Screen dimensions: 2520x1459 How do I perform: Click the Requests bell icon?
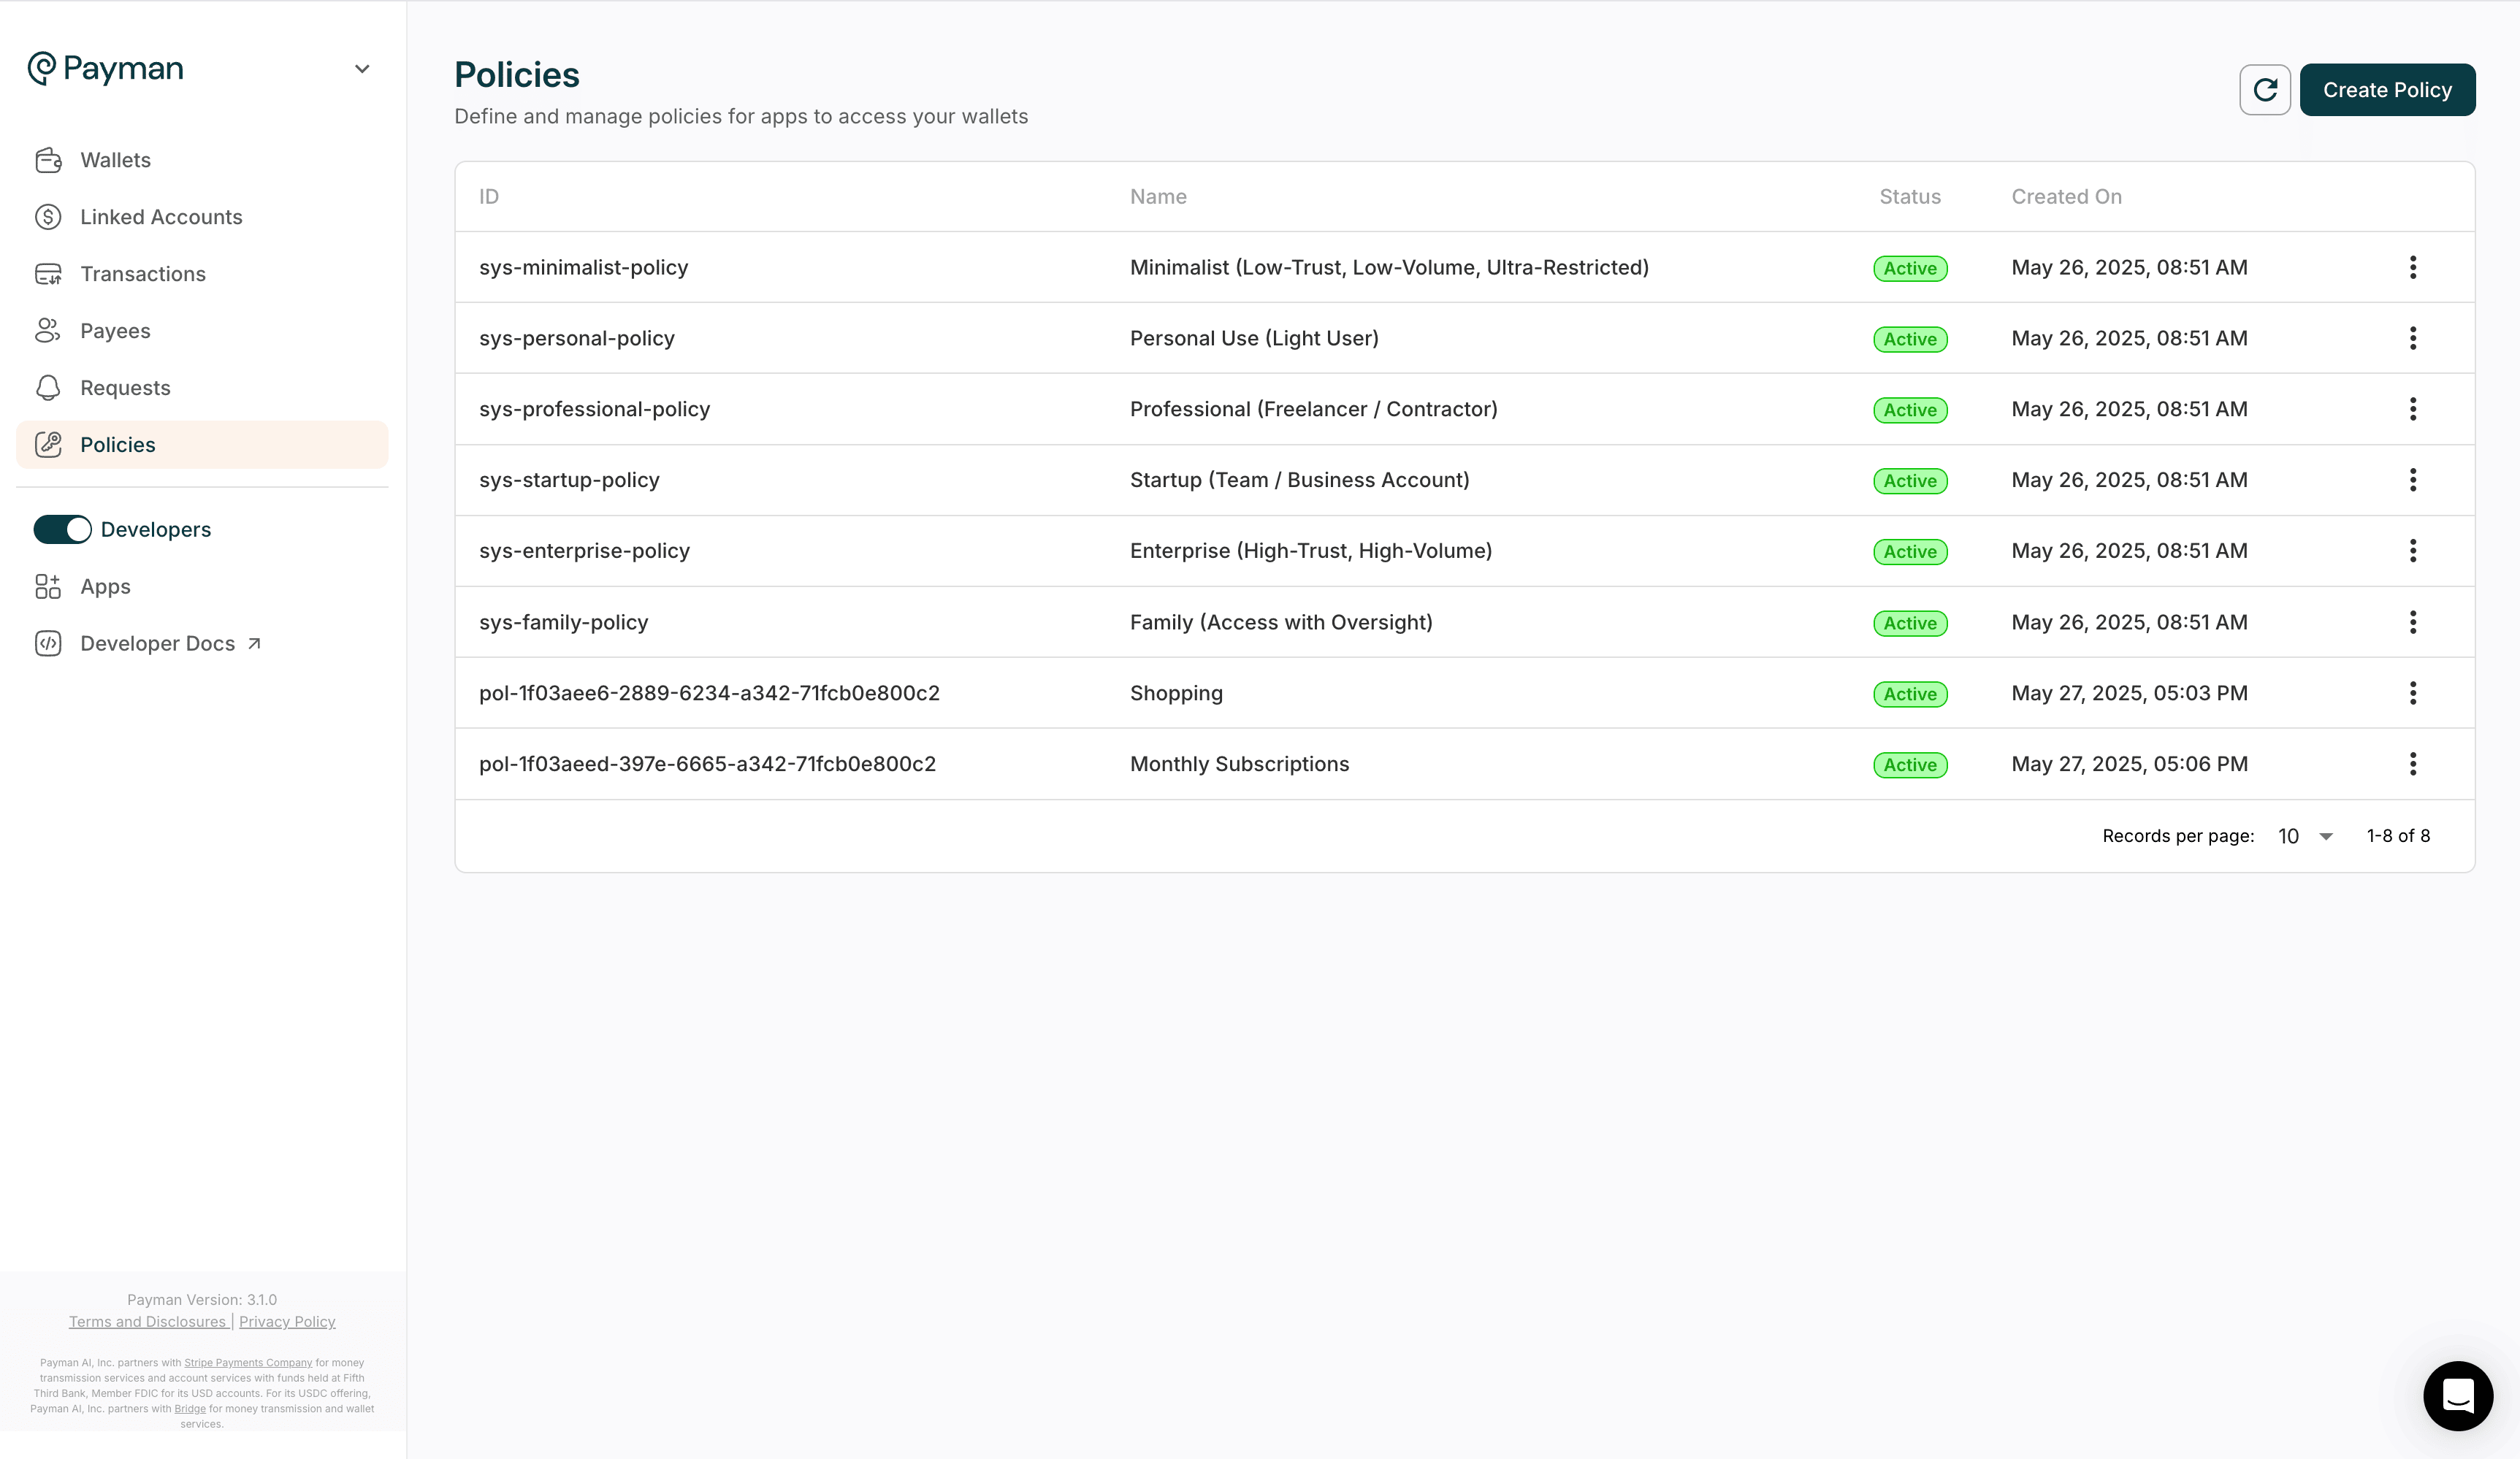(48, 388)
